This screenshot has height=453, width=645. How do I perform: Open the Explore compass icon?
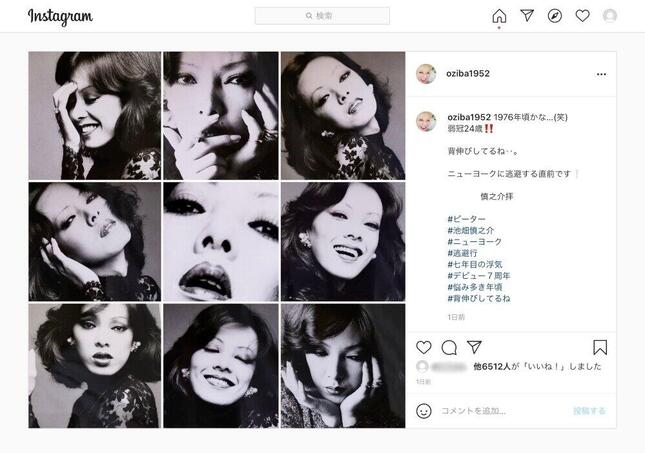555,16
